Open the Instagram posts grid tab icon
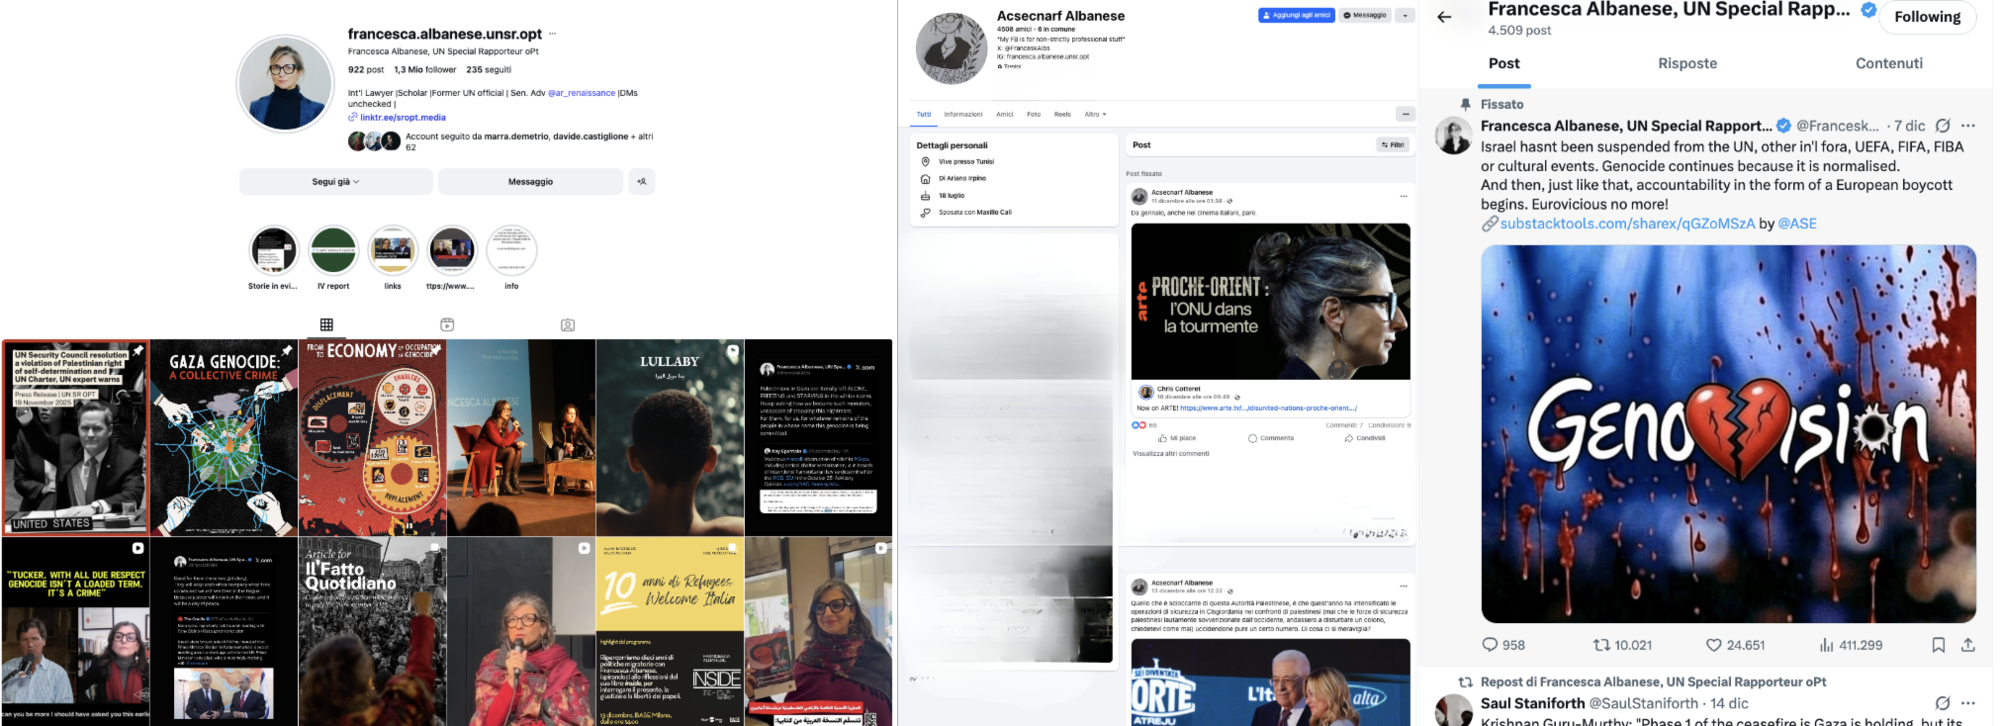Viewport: 2000px width, 726px height. (326, 325)
